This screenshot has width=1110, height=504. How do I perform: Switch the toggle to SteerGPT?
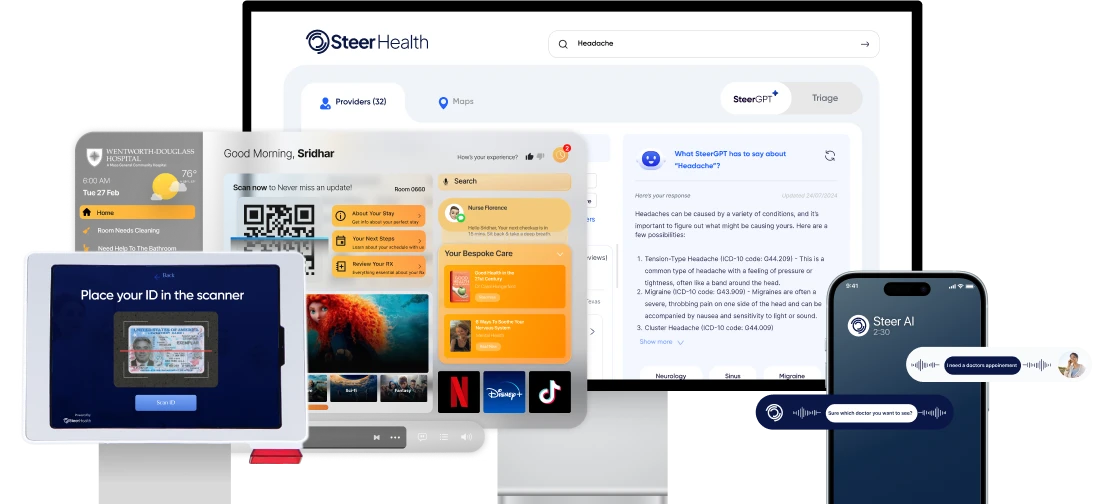point(755,98)
